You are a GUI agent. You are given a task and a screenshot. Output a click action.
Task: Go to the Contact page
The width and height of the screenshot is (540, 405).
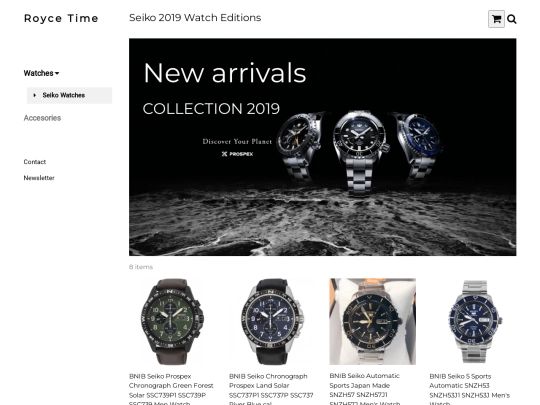(34, 162)
